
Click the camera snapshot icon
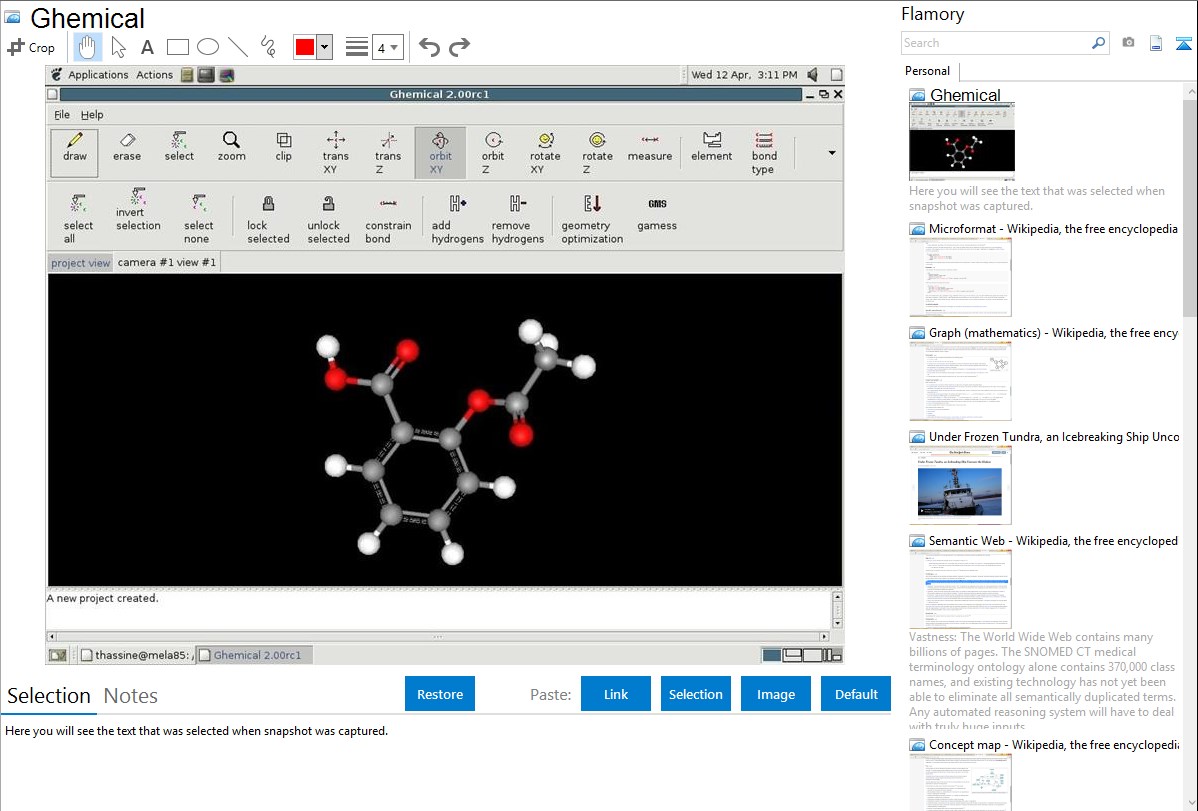[1128, 43]
